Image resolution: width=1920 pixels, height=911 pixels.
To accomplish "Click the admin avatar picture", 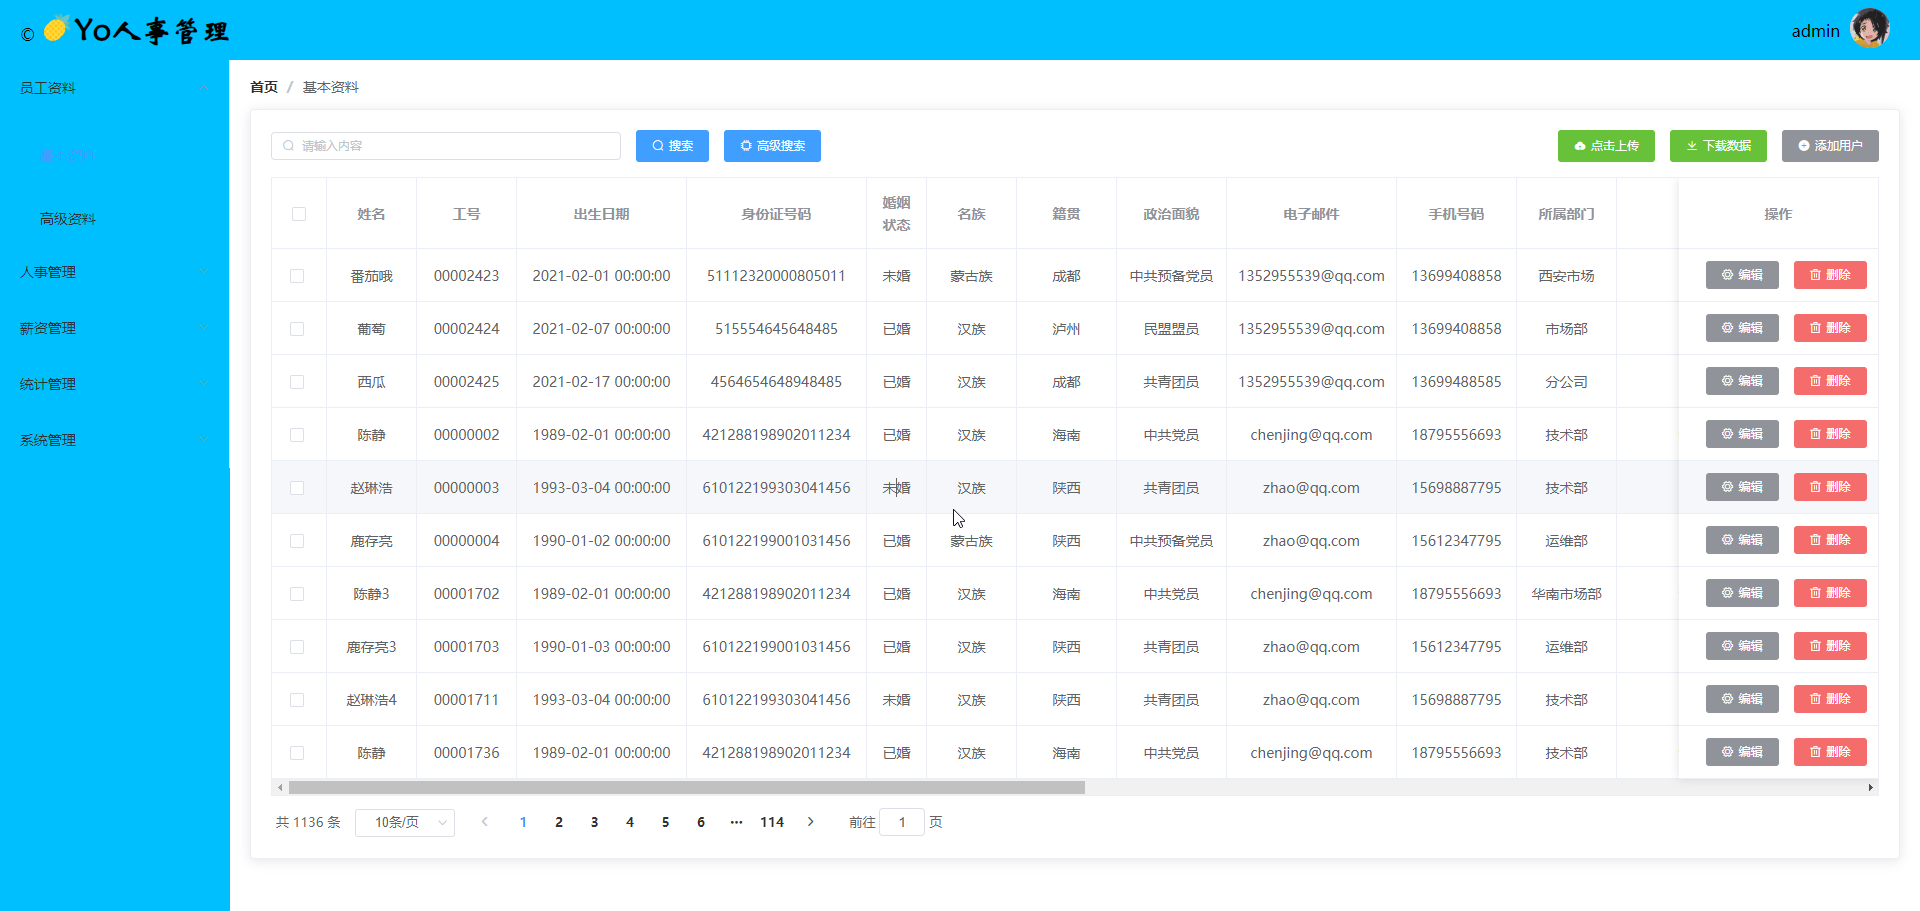I will coord(1869,28).
